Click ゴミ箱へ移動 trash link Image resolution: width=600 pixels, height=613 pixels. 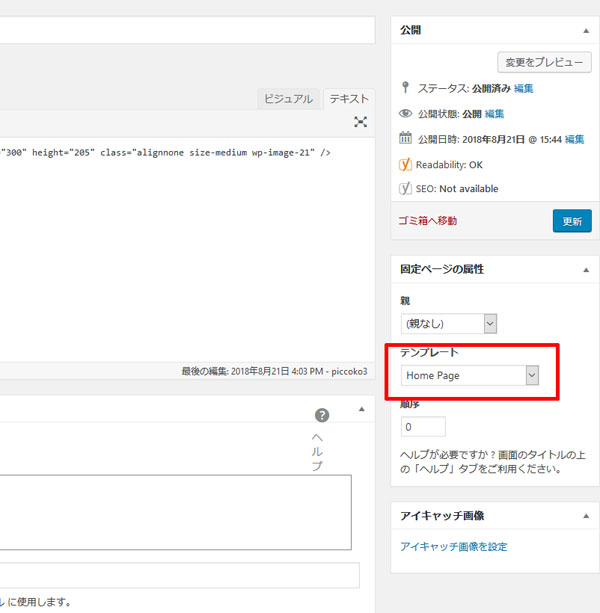pyautogui.click(x=428, y=221)
